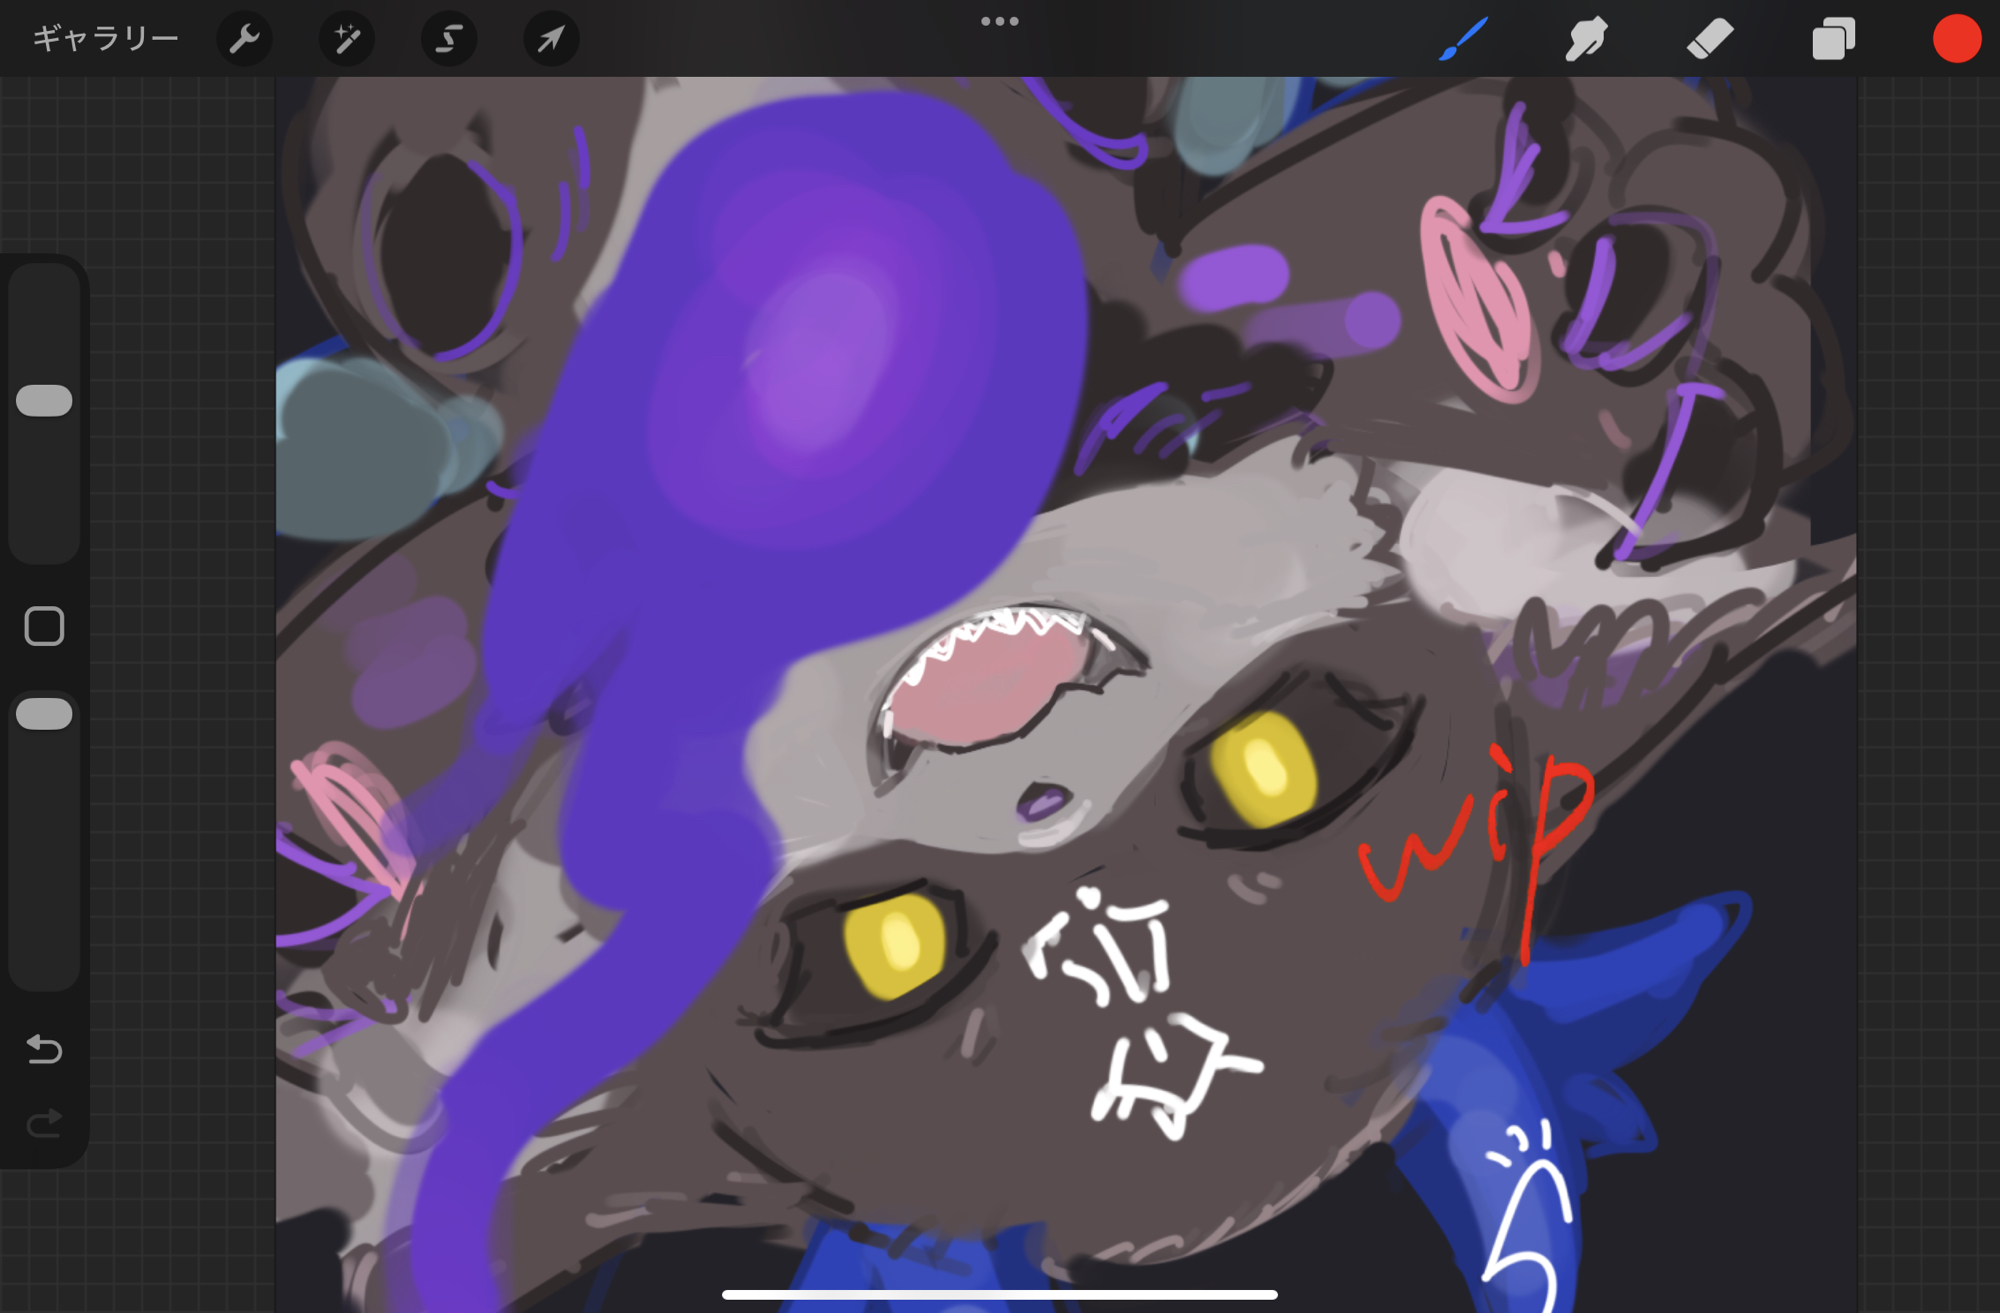This screenshot has width=2000, height=1313.
Task: Open the red active color swatch
Action: (x=1956, y=39)
